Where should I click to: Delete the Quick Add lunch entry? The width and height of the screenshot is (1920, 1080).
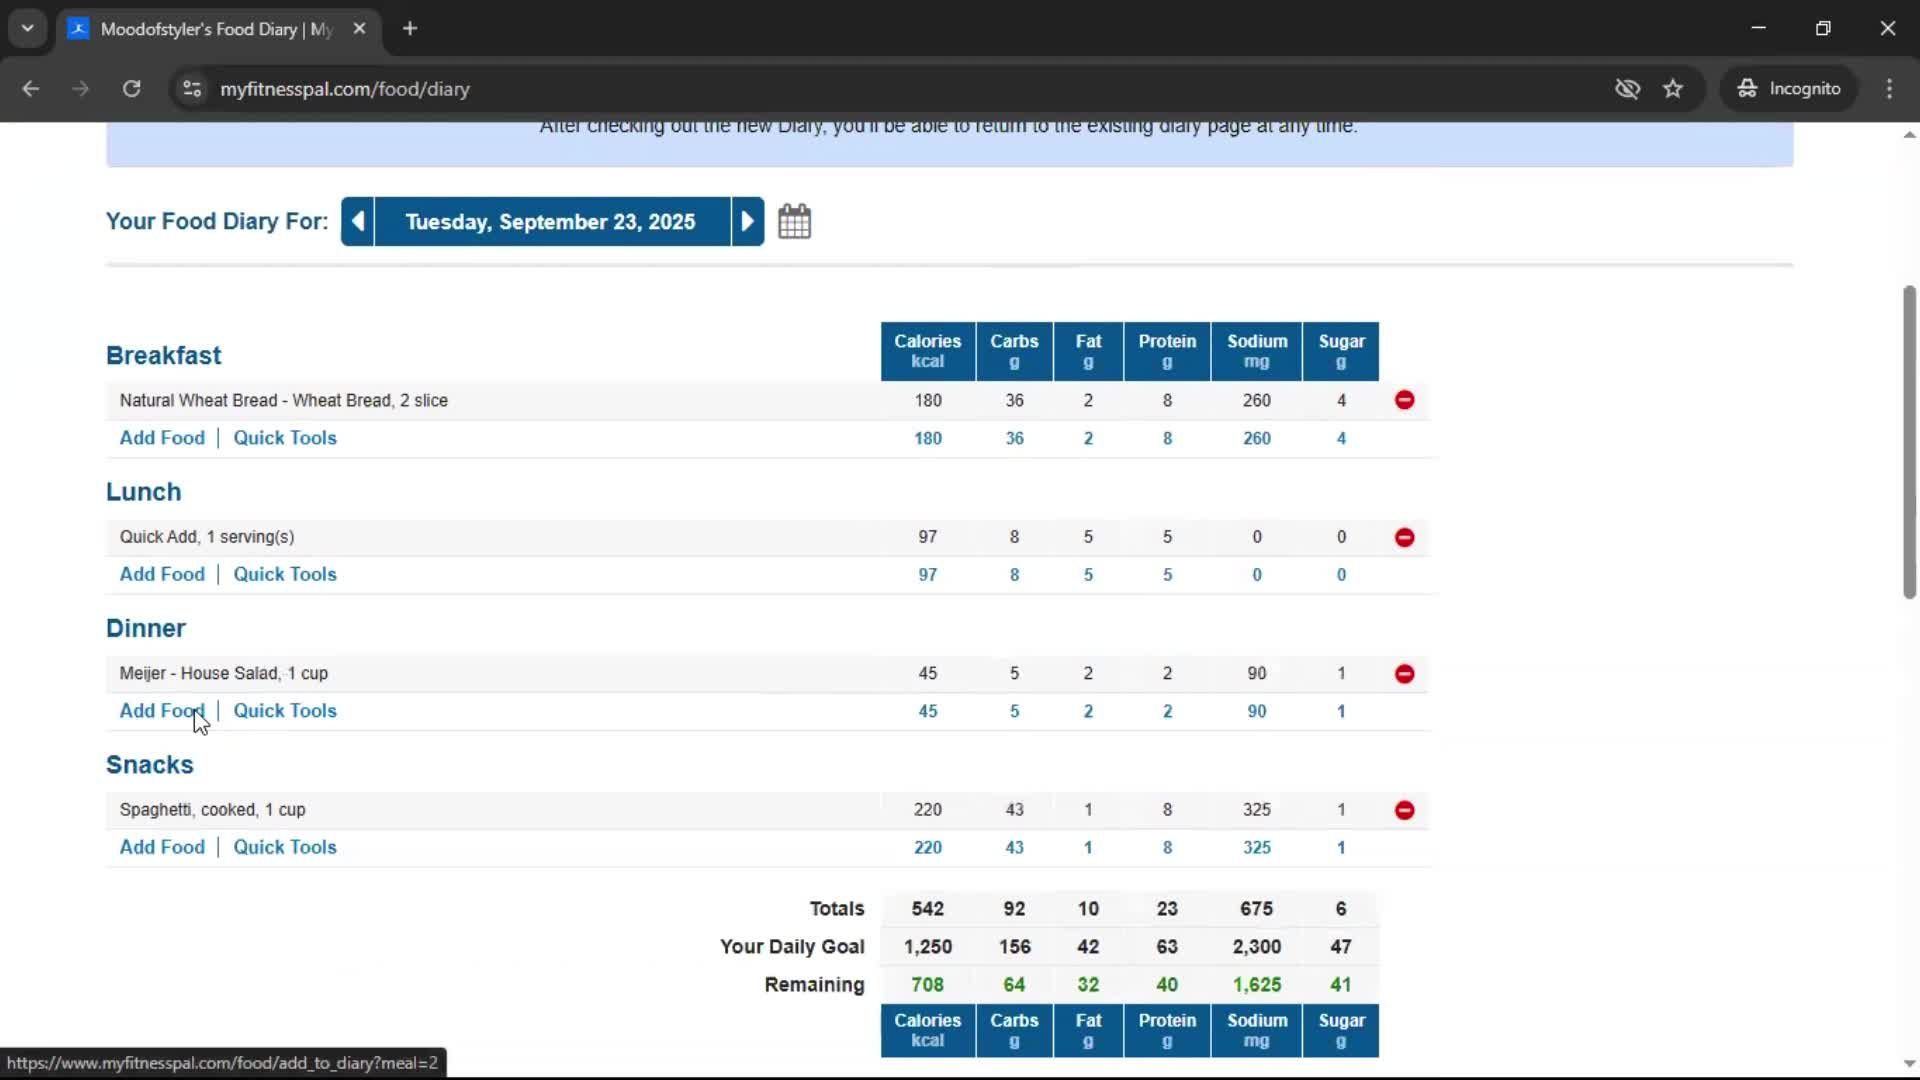tap(1404, 537)
